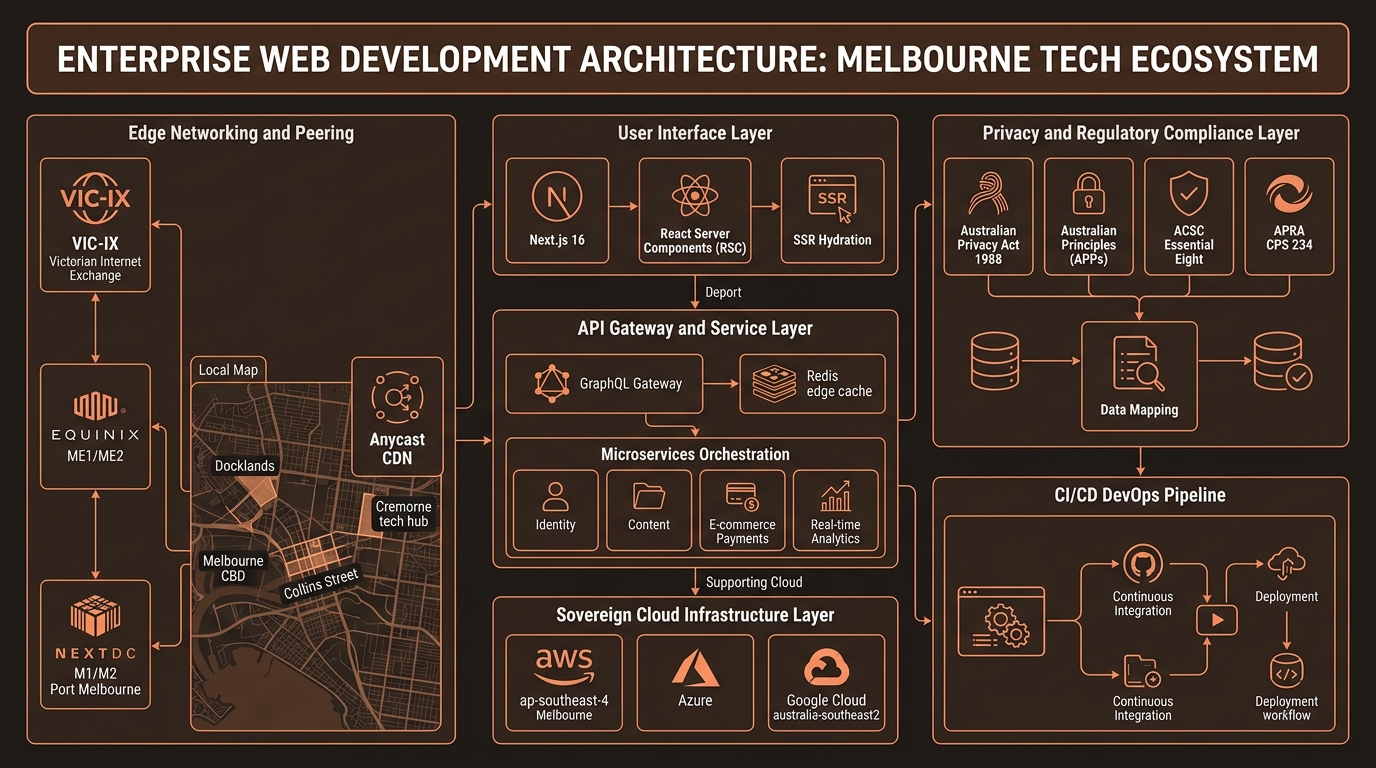Click the Sovereign Cloud Infrastructure Layer heading

[x=695, y=615]
